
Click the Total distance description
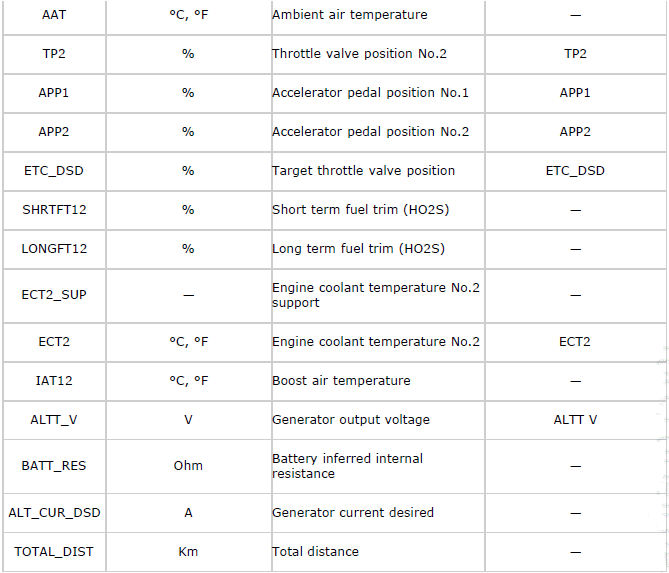pyautogui.click(x=315, y=552)
